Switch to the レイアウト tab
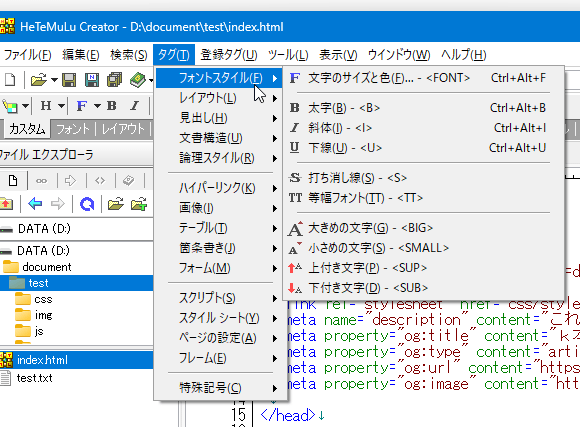 click(x=123, y=129)
